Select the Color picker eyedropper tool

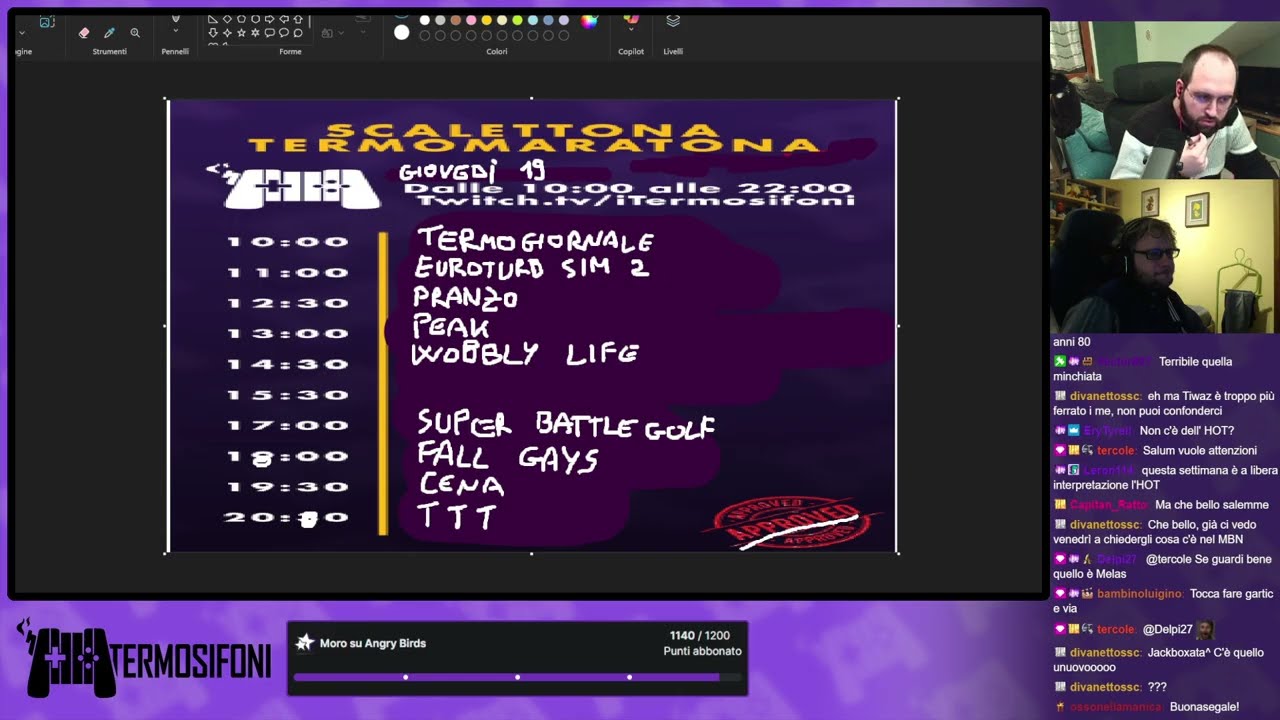pos(109,33)
